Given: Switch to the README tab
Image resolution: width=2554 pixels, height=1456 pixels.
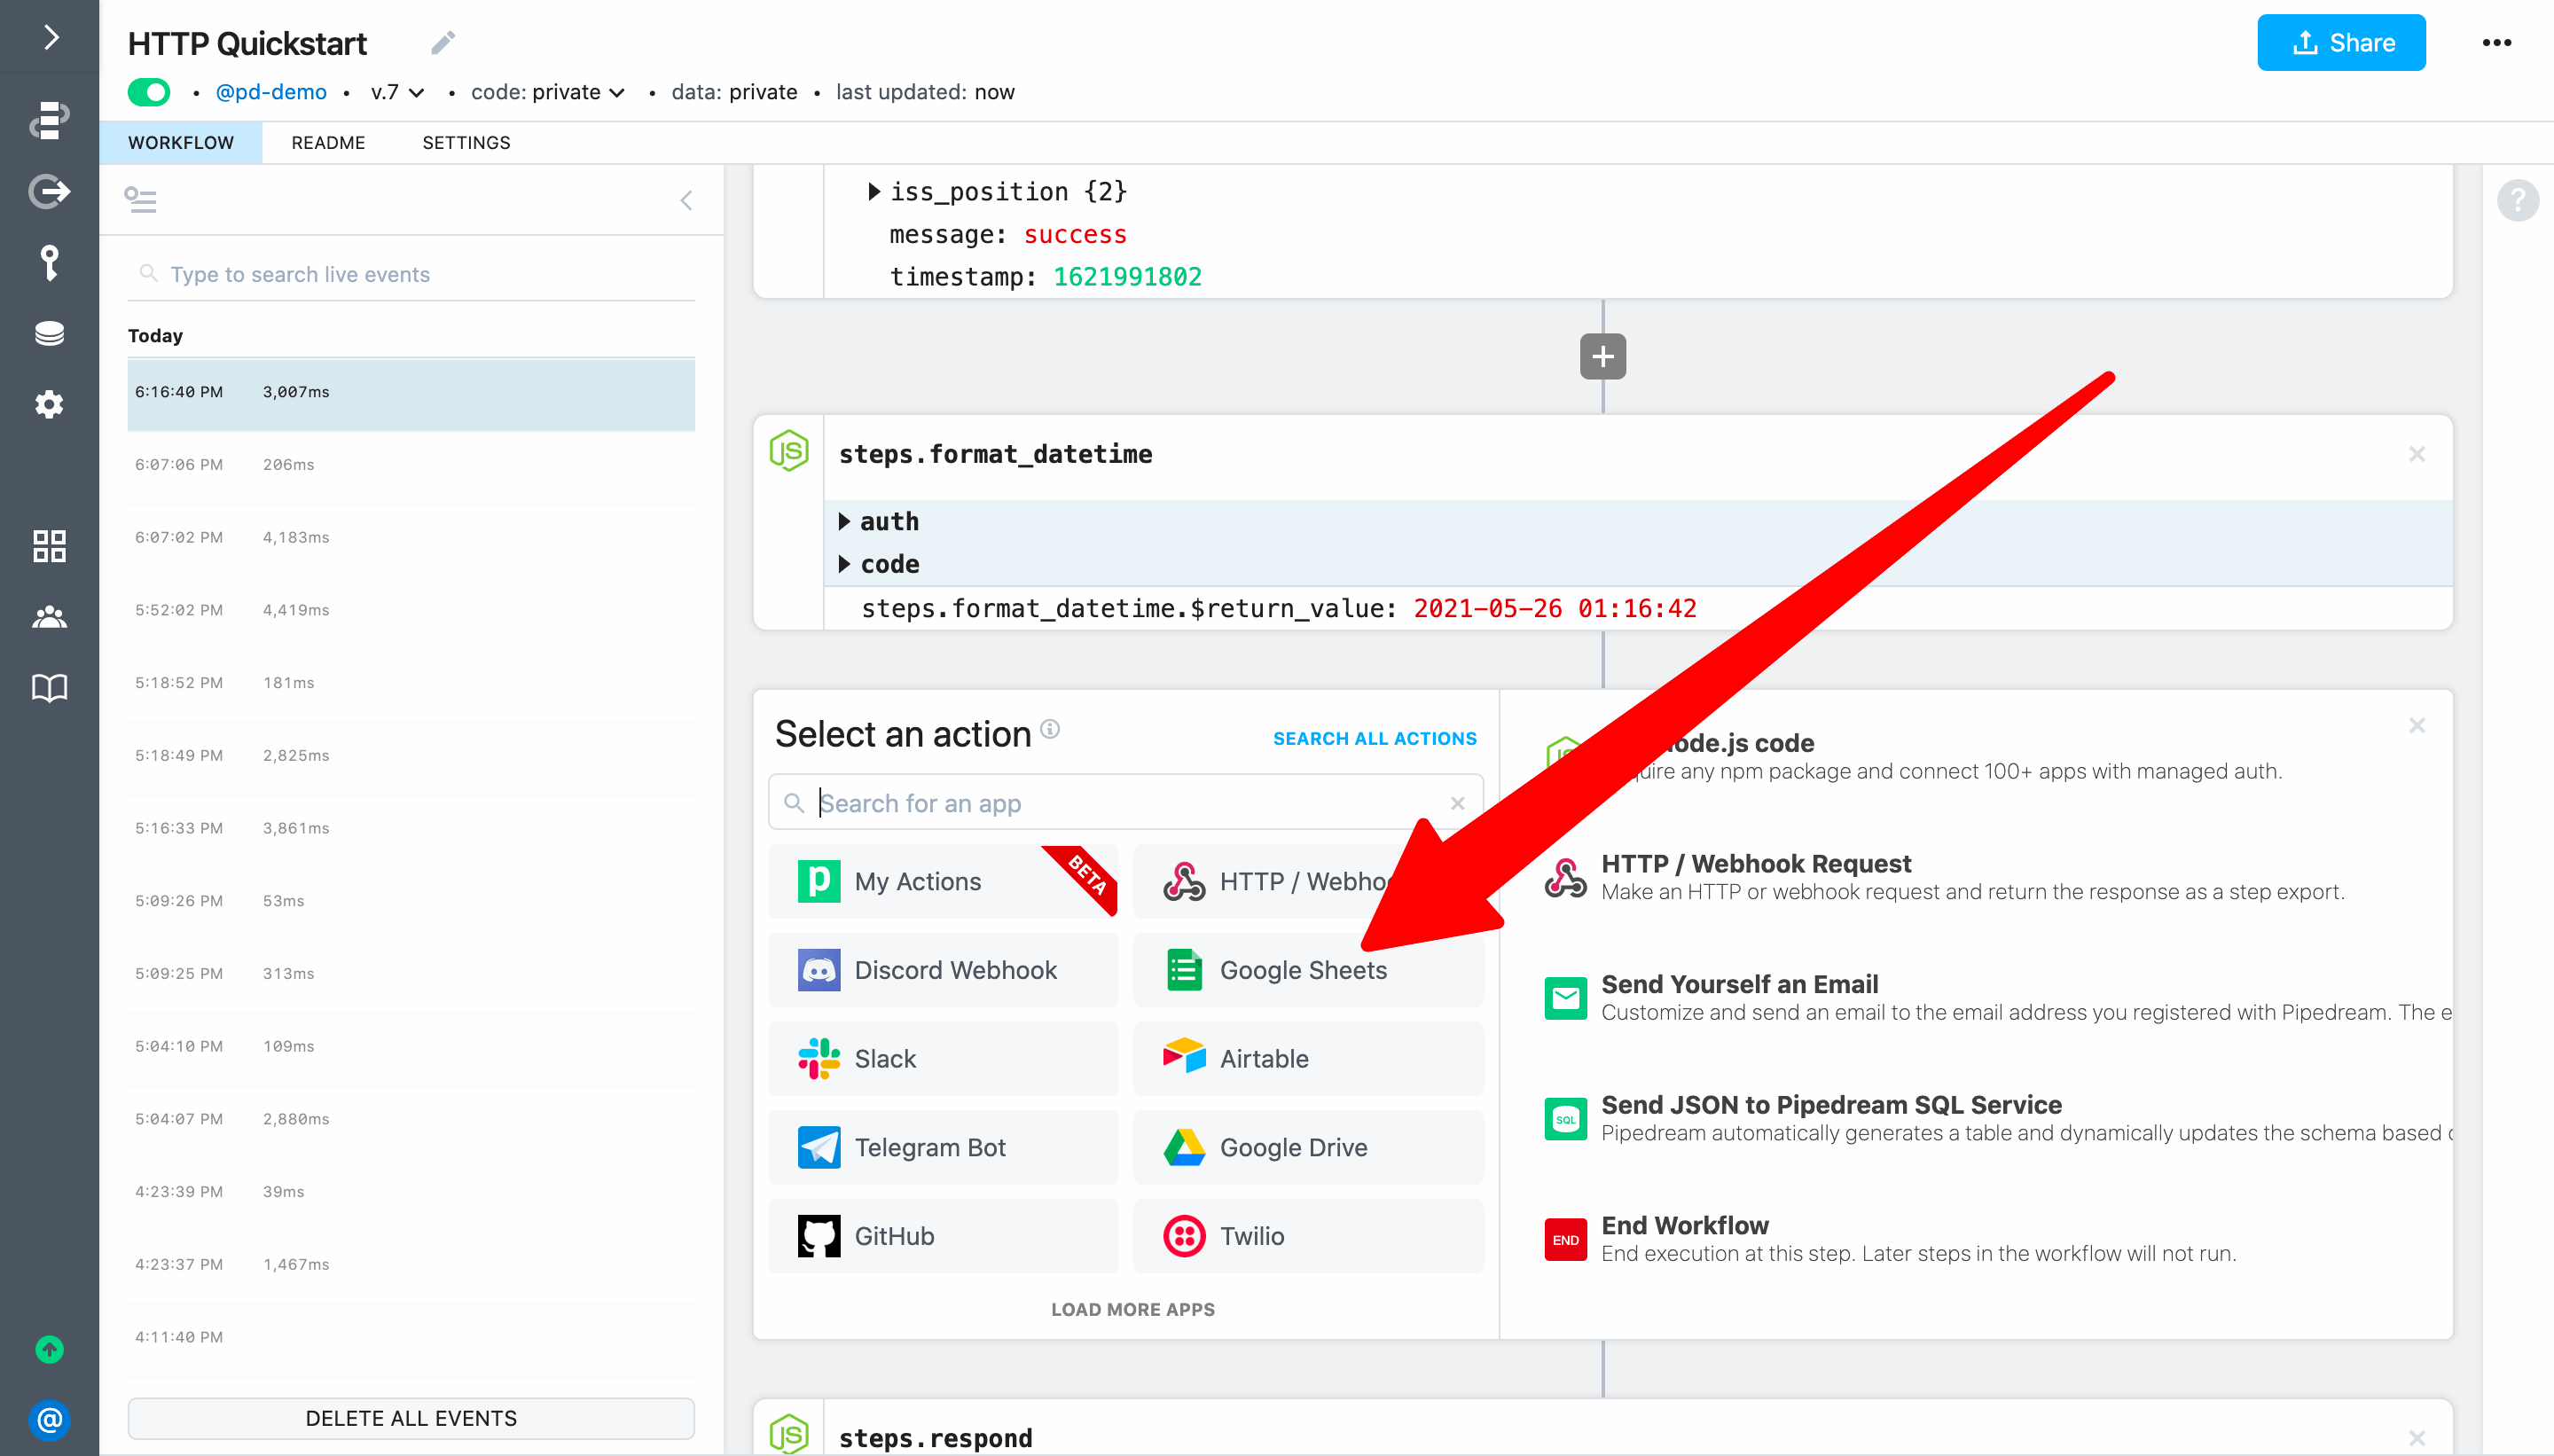Looking at the screenshot, I should [328, 143].
